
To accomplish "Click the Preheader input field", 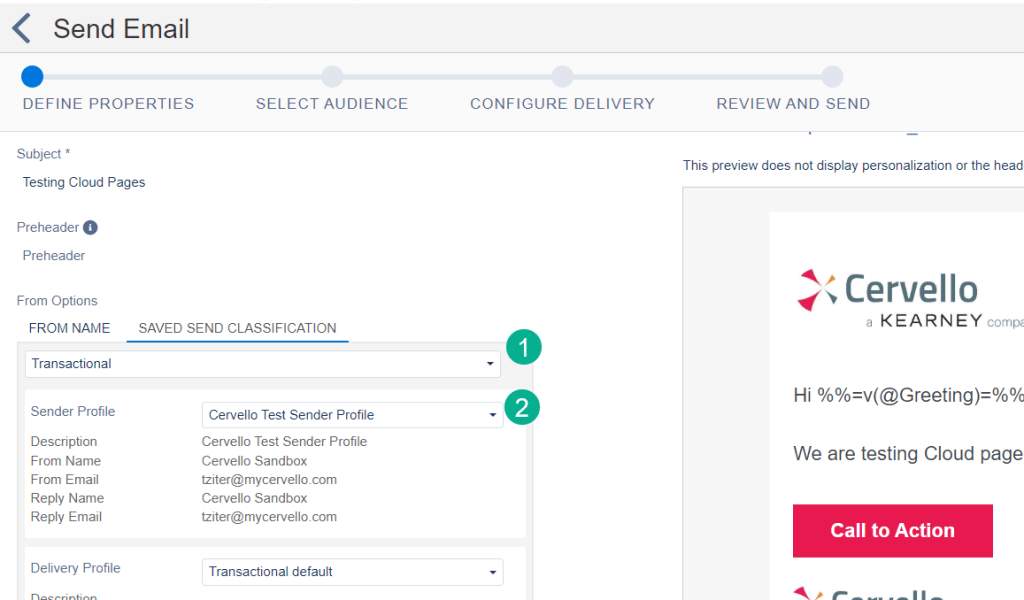I will 200,256.
